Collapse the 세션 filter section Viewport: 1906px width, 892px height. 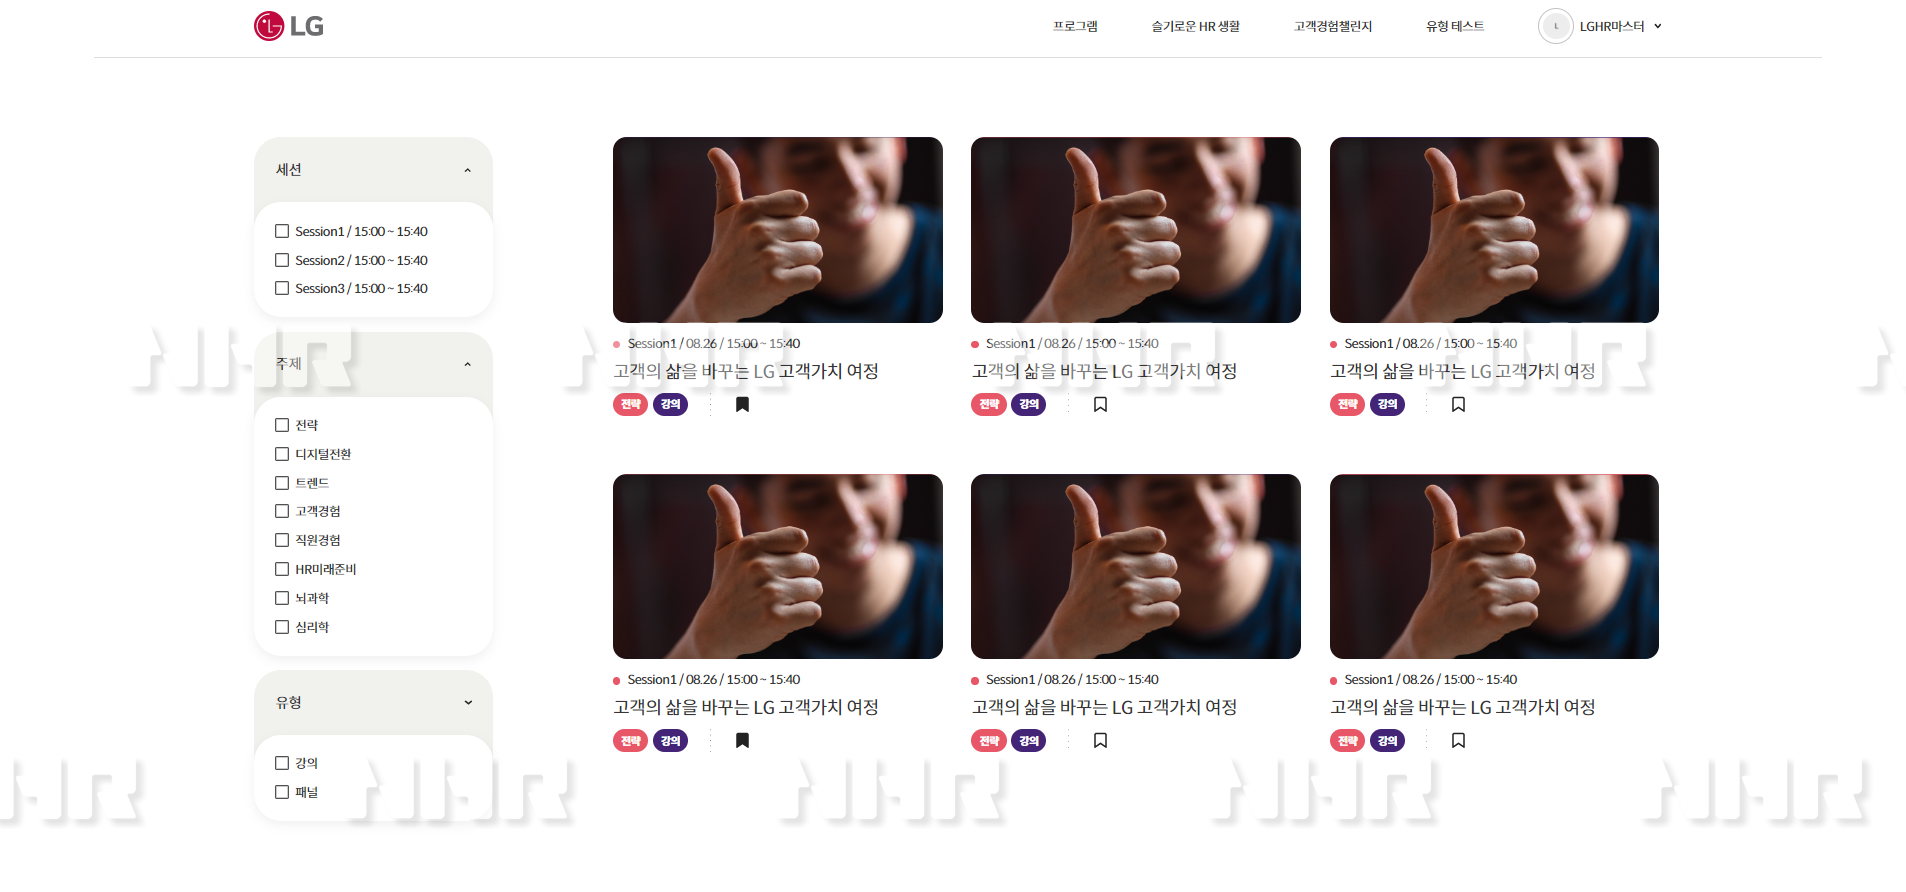[467, 170]
